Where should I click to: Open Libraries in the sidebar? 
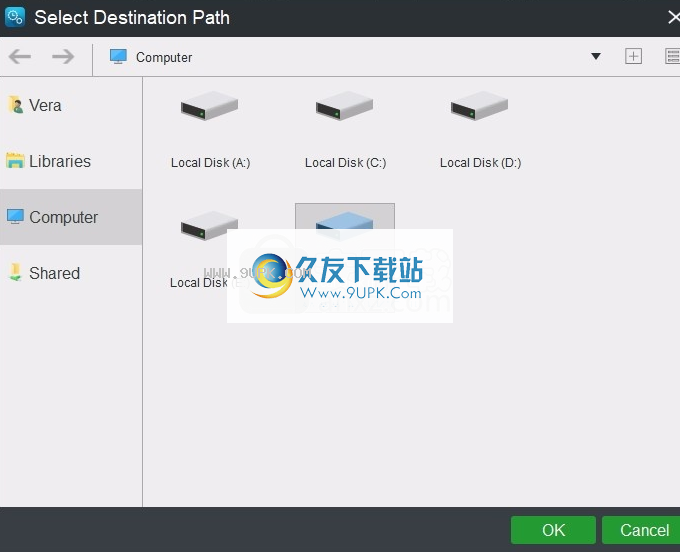point(71,161)
